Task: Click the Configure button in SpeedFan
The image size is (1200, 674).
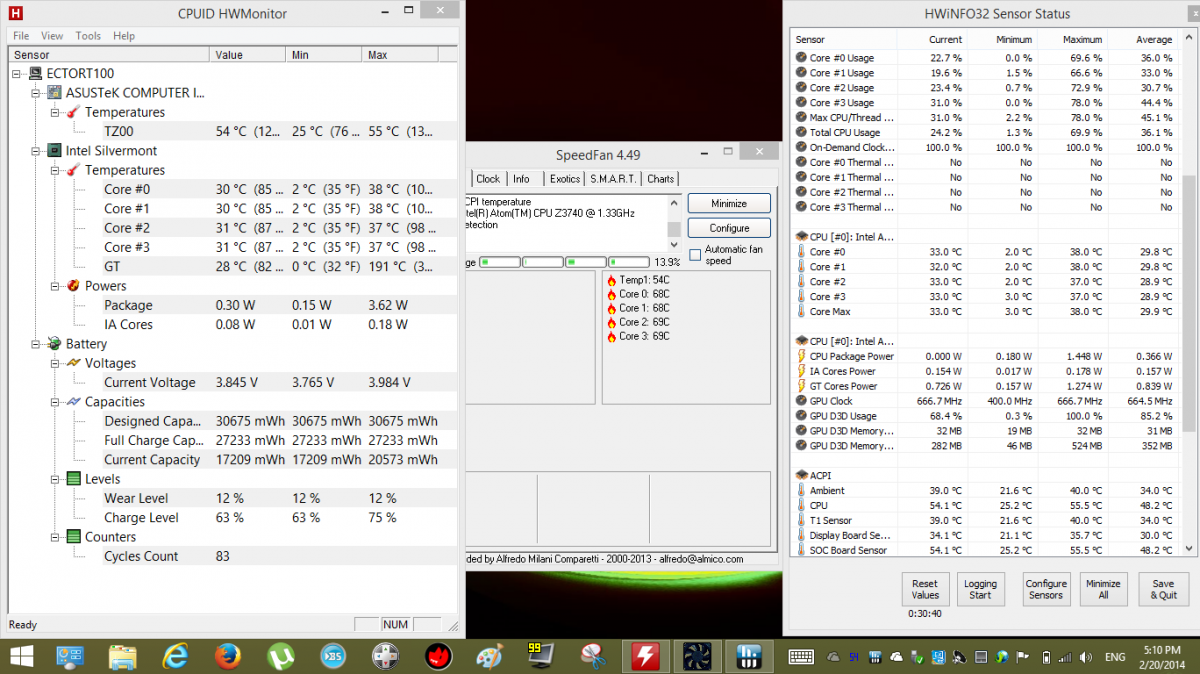Action: click(729, 228)
